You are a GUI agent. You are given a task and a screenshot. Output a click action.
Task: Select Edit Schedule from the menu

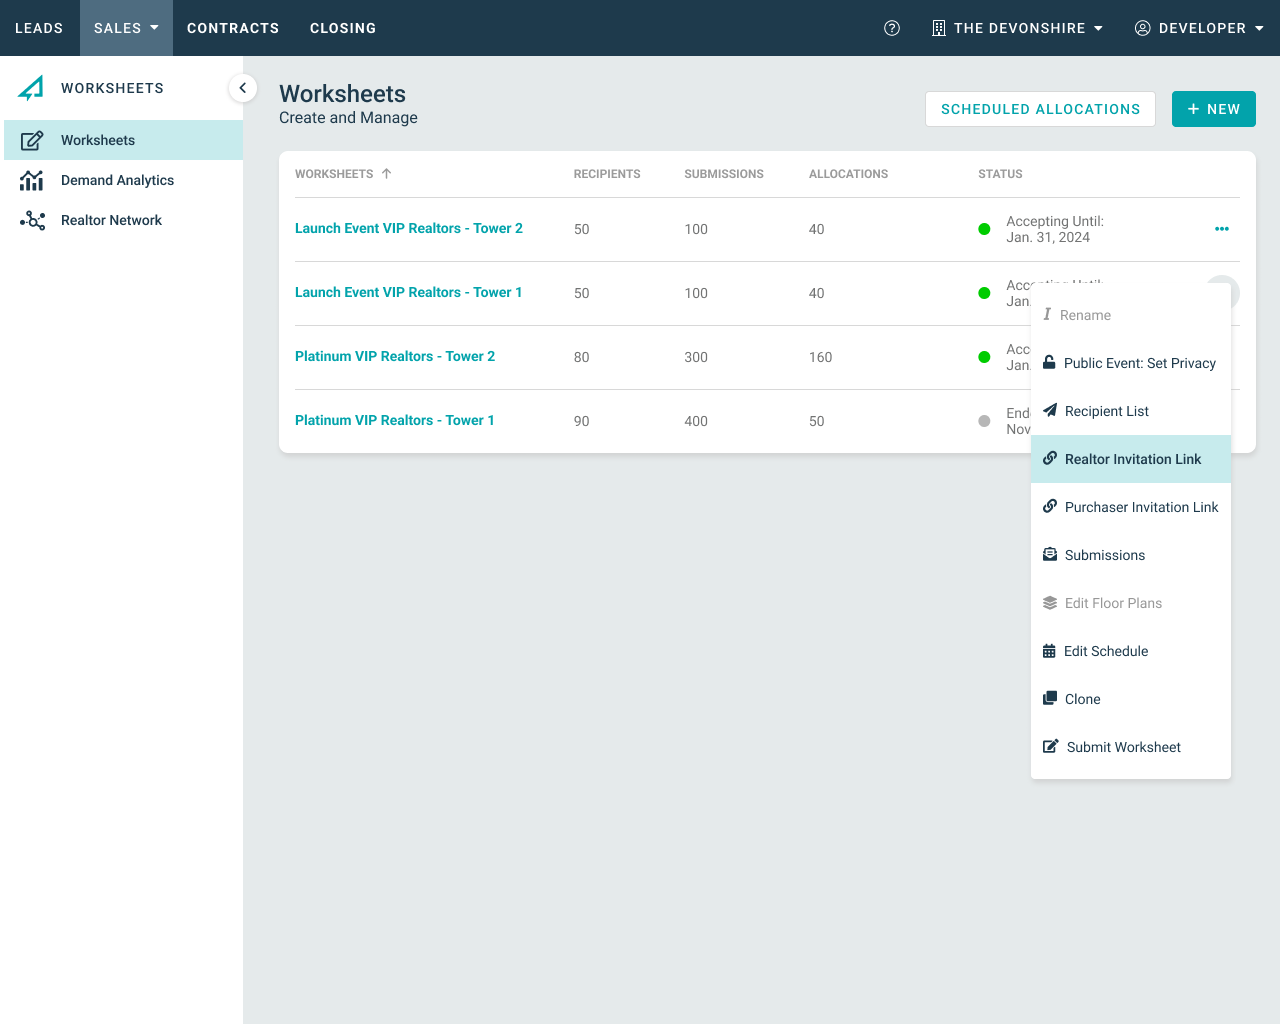pos(1105,651)
